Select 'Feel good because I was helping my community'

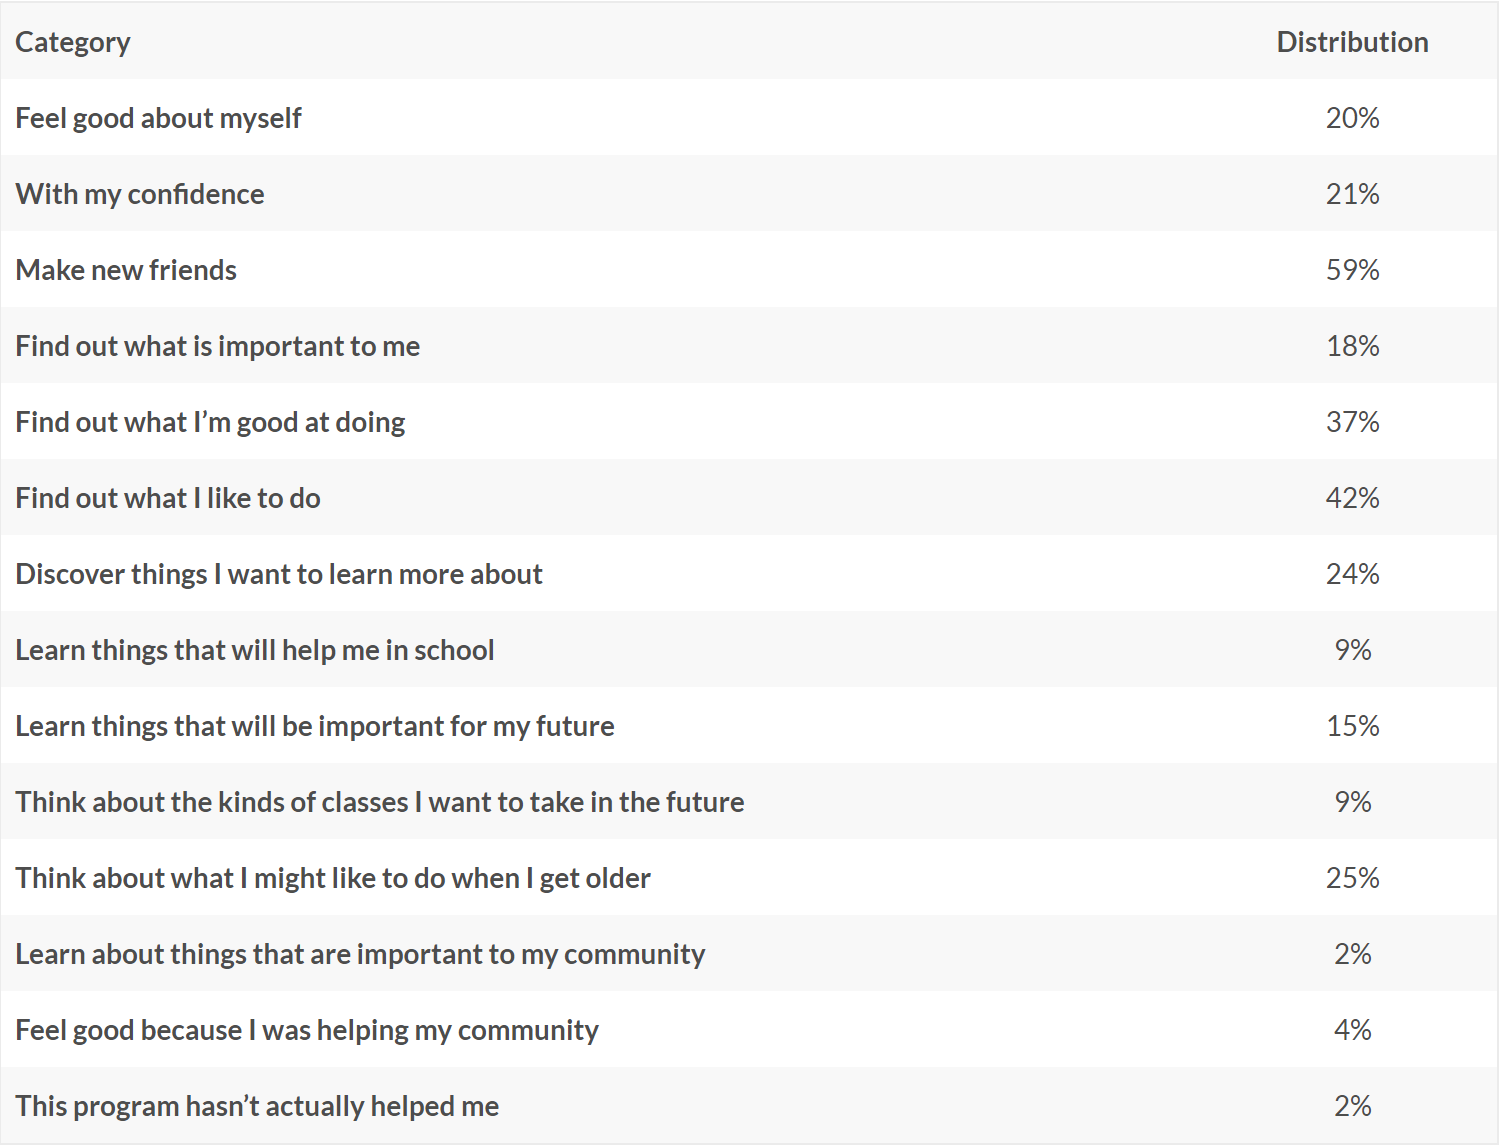click(307, 1030)
